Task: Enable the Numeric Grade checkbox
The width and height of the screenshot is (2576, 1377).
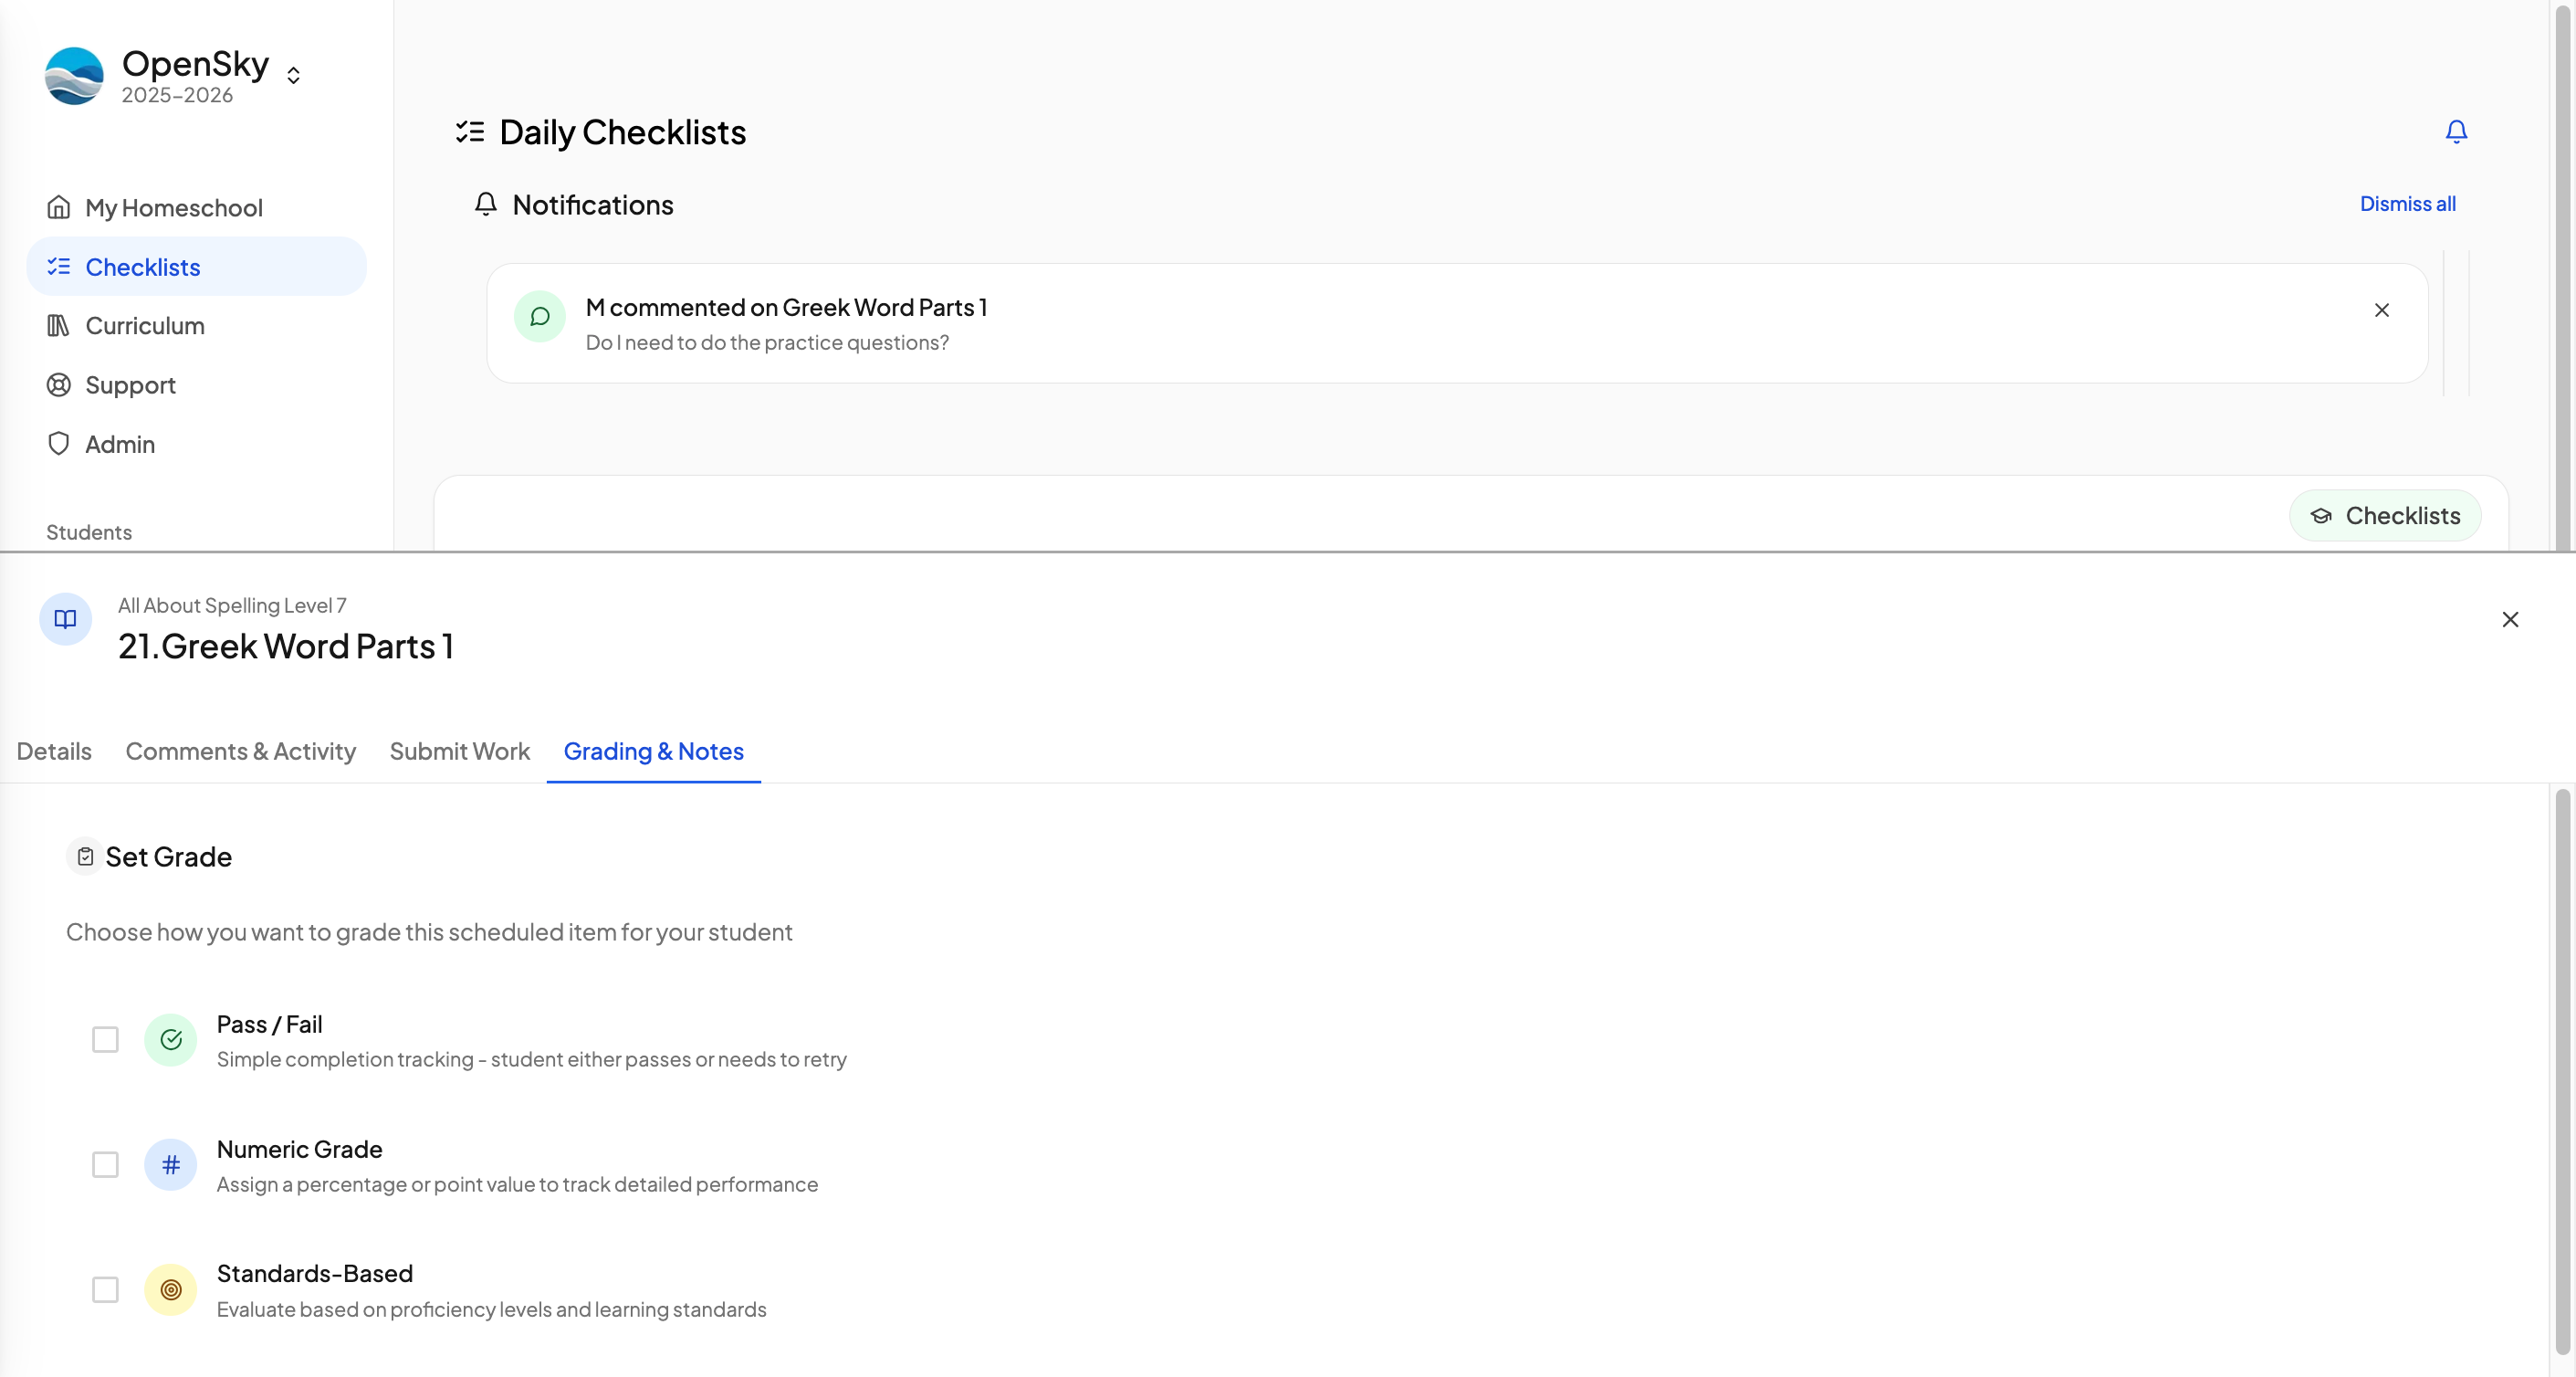Action: (x=105, y=1165)
